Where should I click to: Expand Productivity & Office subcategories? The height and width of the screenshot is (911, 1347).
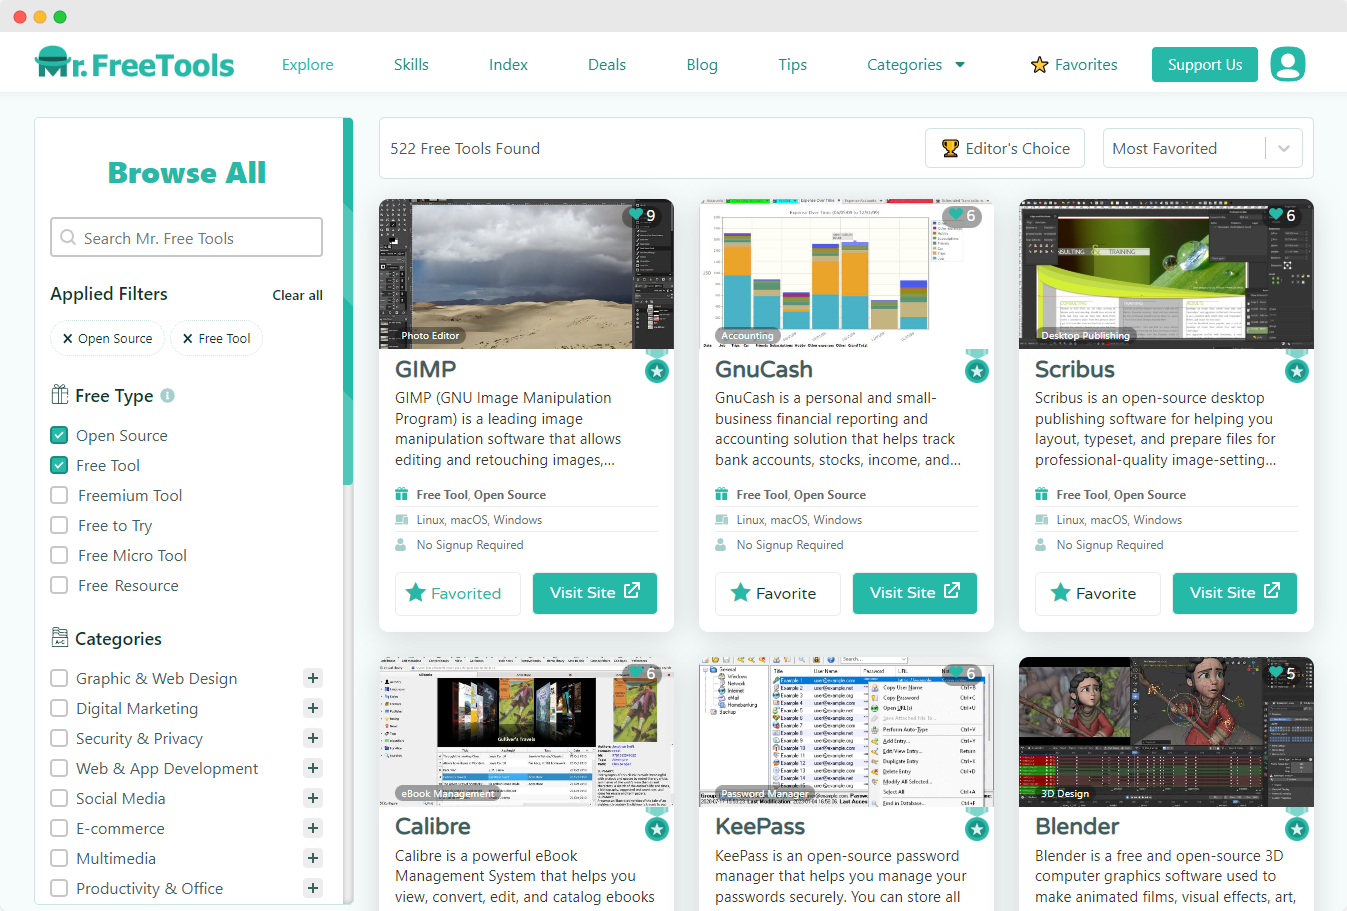point(313,888)
